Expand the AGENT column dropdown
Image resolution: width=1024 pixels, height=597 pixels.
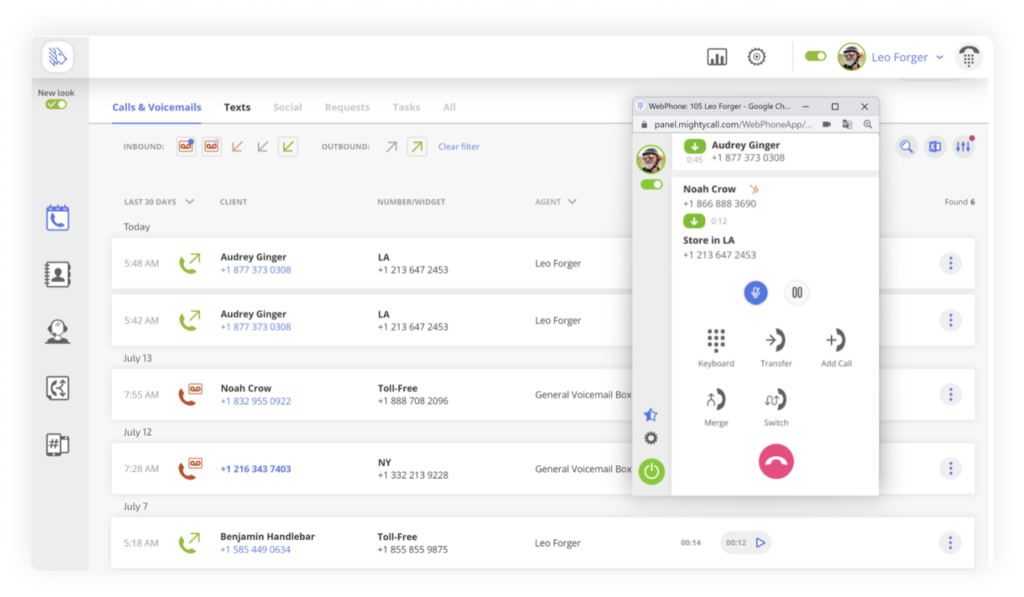point(556,201)
